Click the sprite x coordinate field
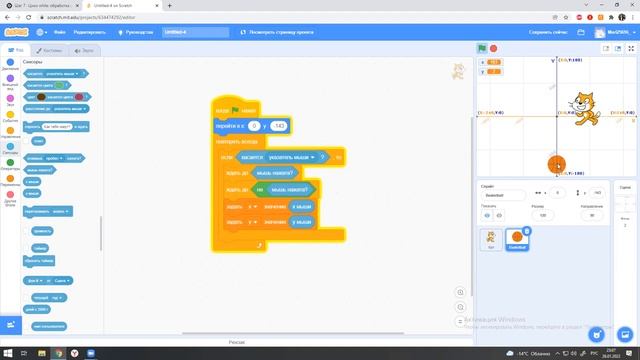Viewport: 640px width, 360px height. pyautogui.click(x=558, y=193)
